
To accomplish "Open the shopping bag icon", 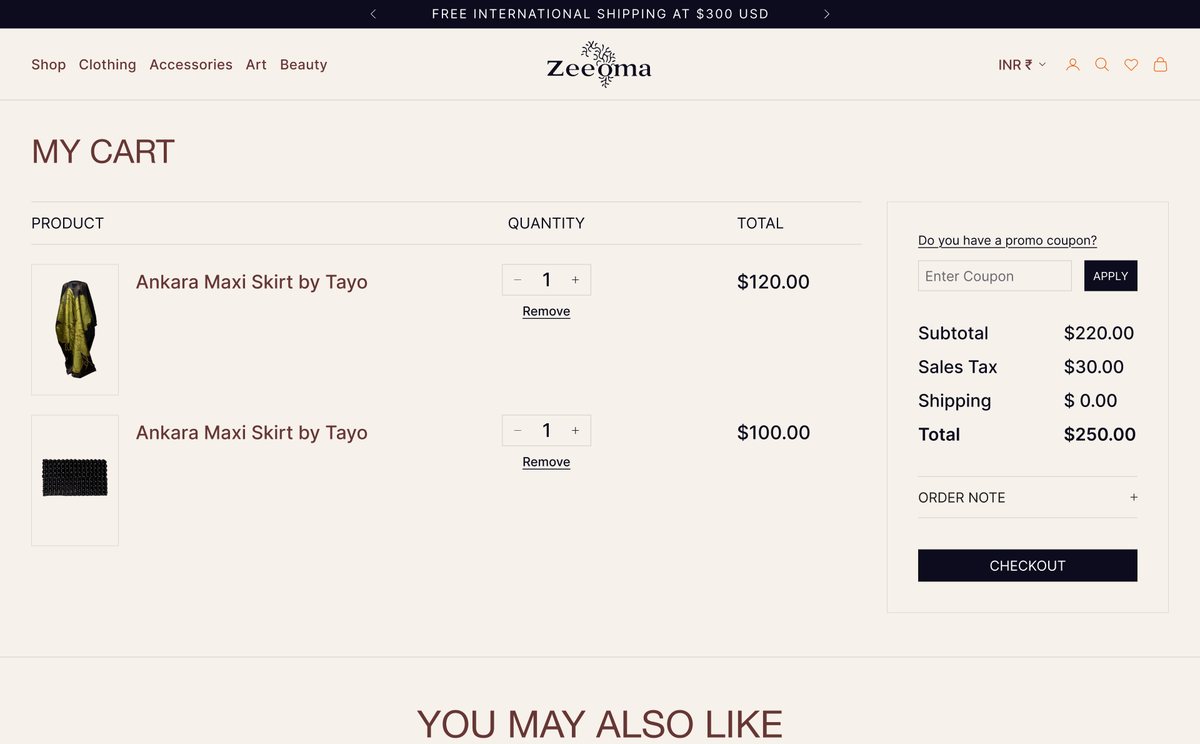I will pos(1160,64).
